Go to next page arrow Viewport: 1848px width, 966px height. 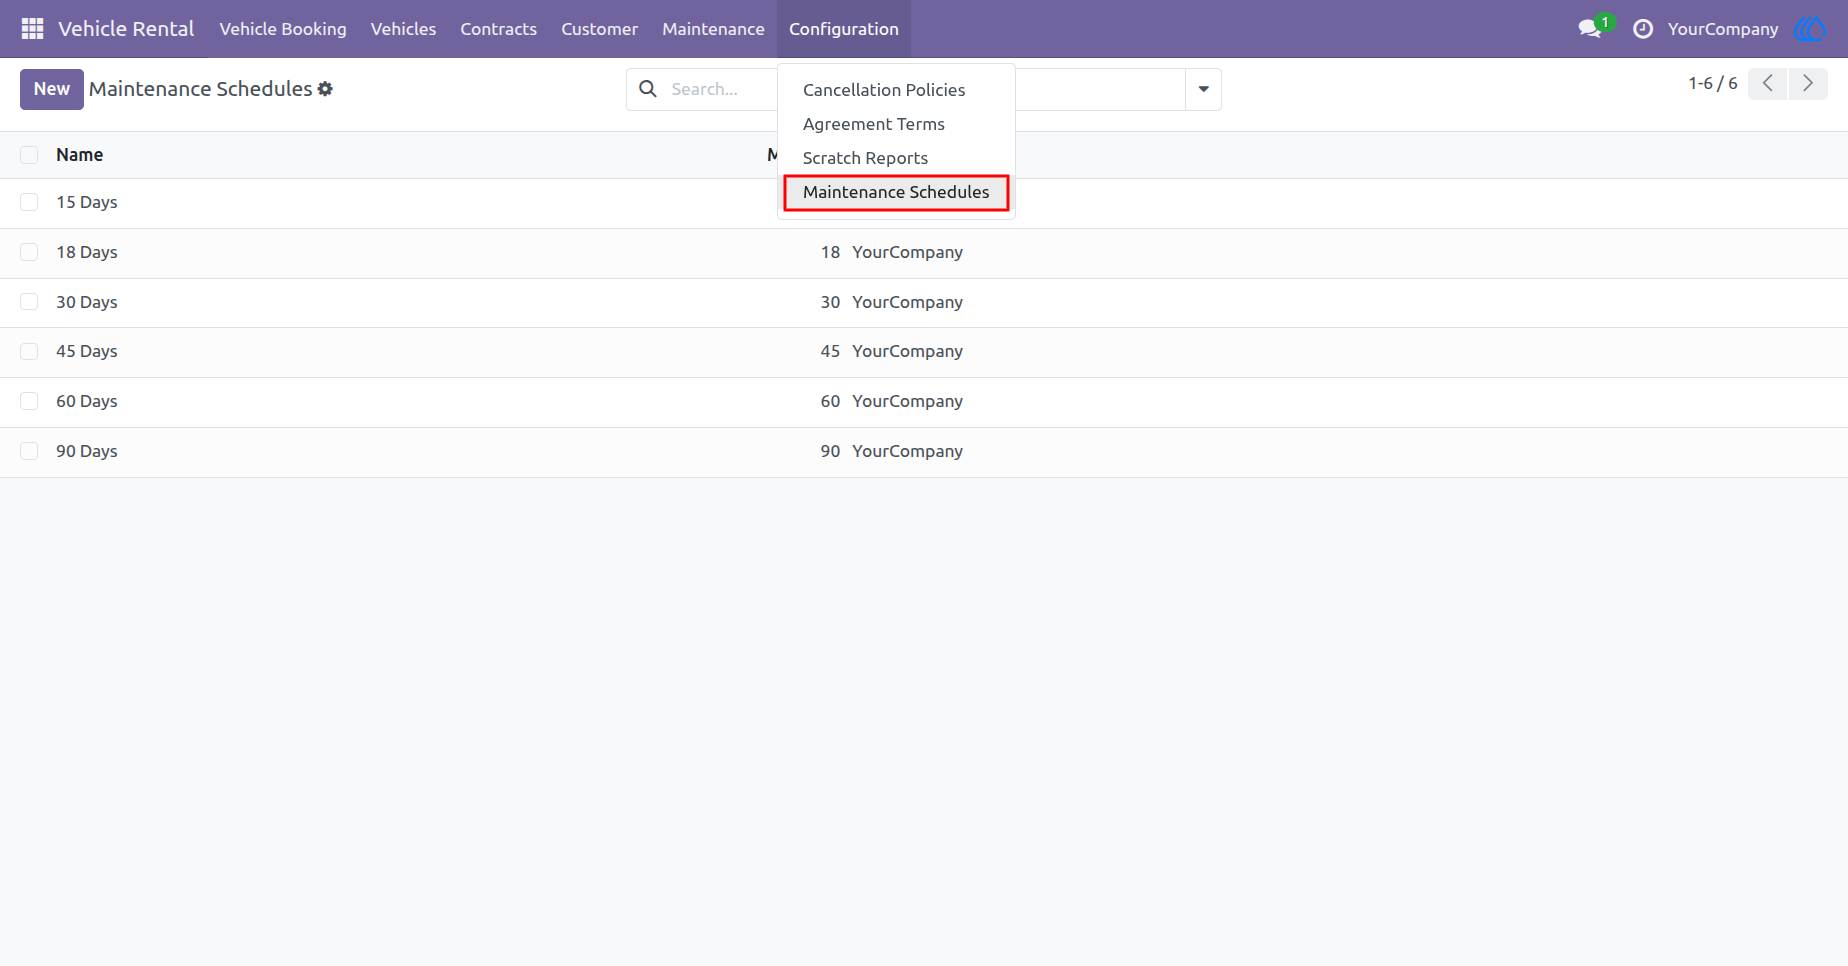coord(1808,84)
